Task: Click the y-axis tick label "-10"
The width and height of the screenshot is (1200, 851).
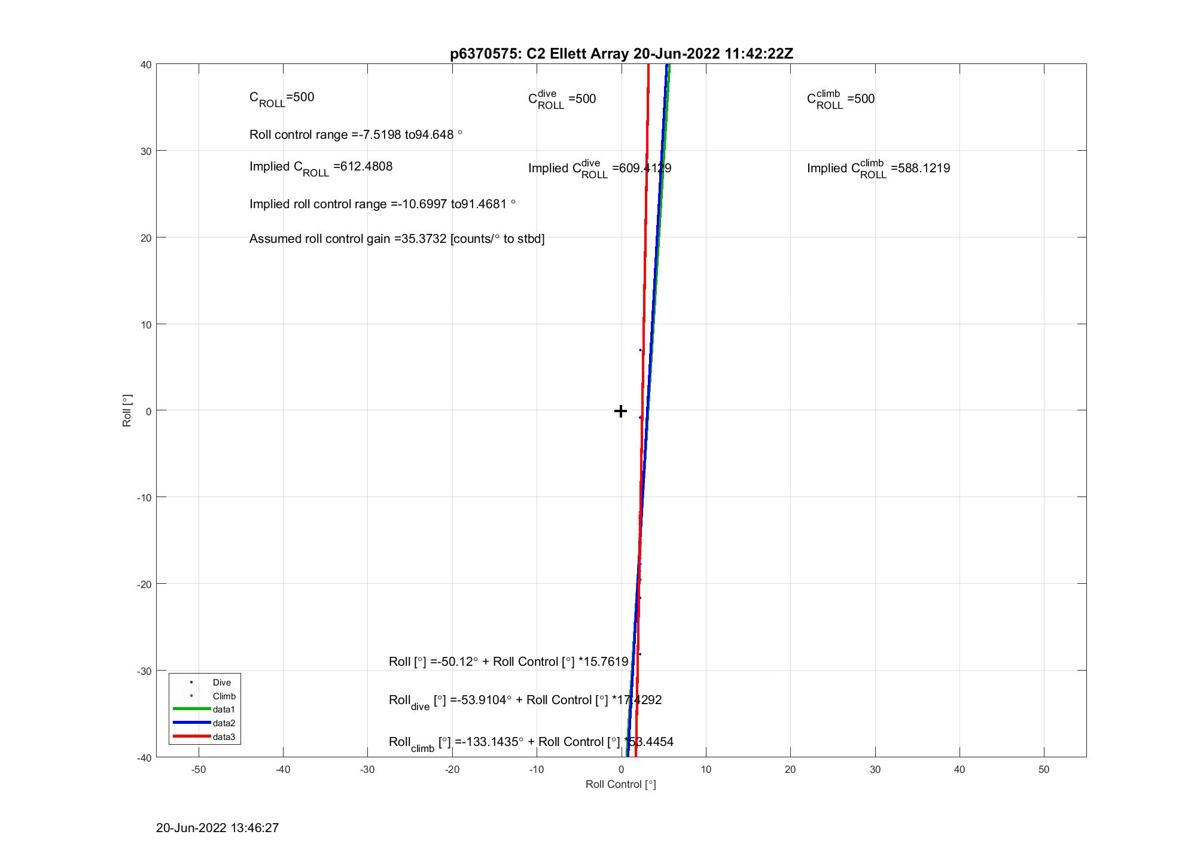Action: tap(144, 497)
